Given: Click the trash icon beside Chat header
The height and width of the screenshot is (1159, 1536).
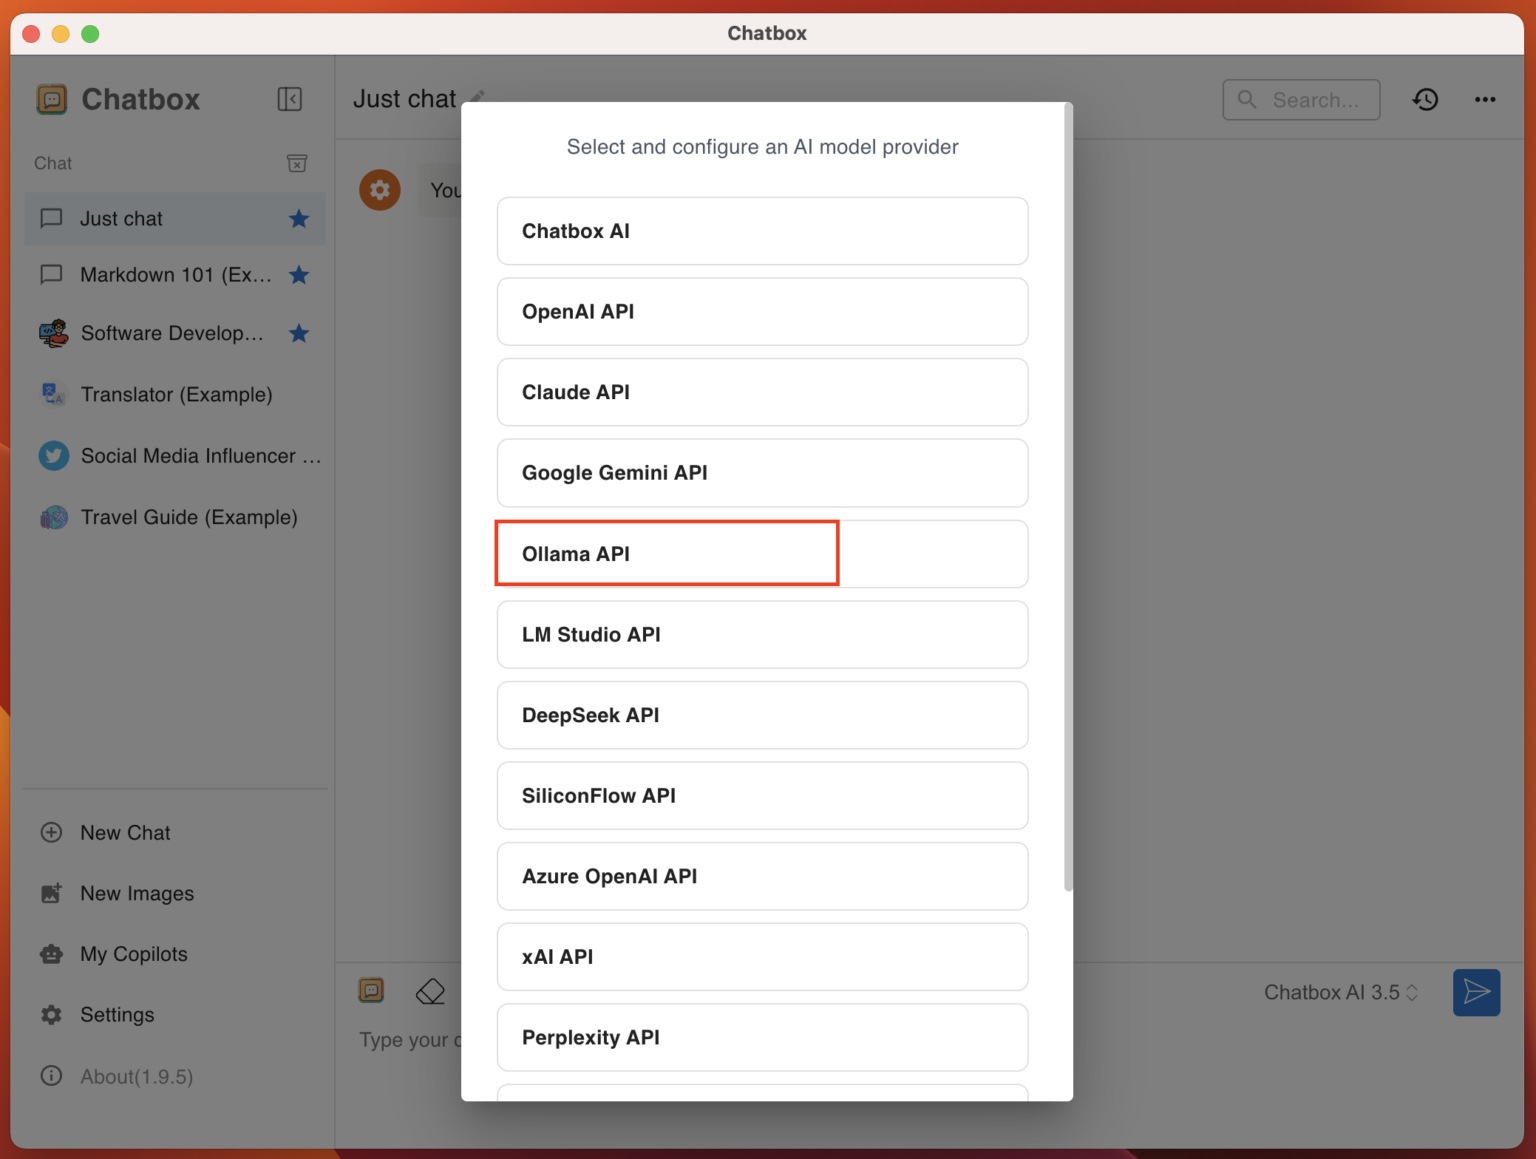Looking at the screenshot, I should click(x=297, y=163).
